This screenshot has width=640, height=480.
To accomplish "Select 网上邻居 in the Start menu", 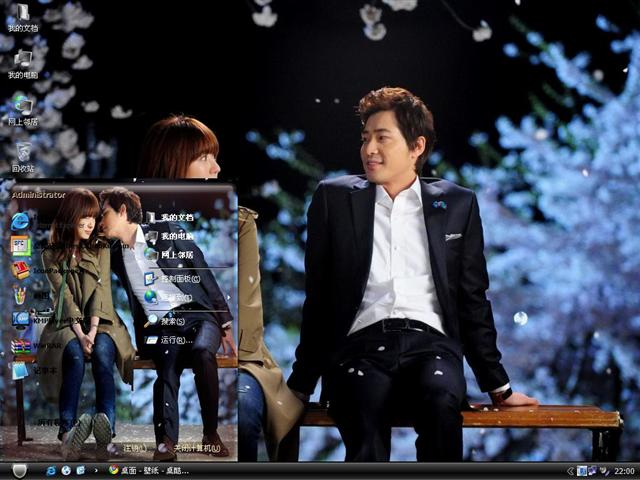I will (169, 255).
